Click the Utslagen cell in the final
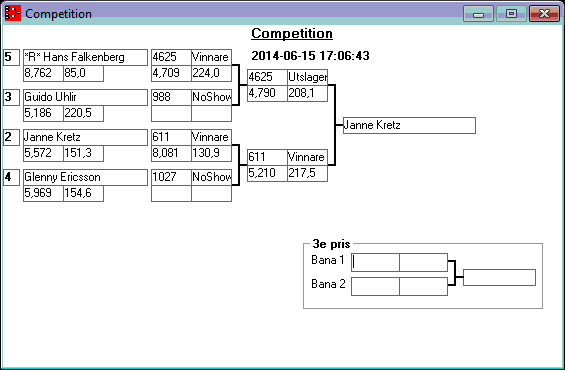This screenshot has width=565, height=370. pyautogui.click(x=307, y=77)
